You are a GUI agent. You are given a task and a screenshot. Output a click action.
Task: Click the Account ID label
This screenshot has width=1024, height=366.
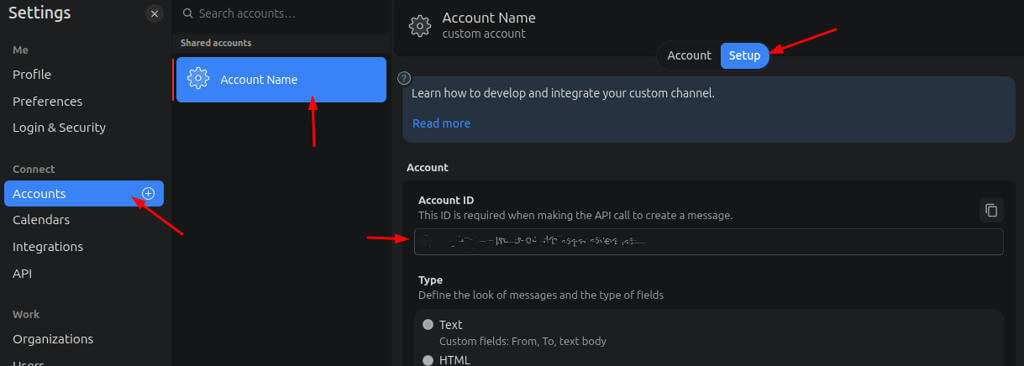(x=446, y=200)
